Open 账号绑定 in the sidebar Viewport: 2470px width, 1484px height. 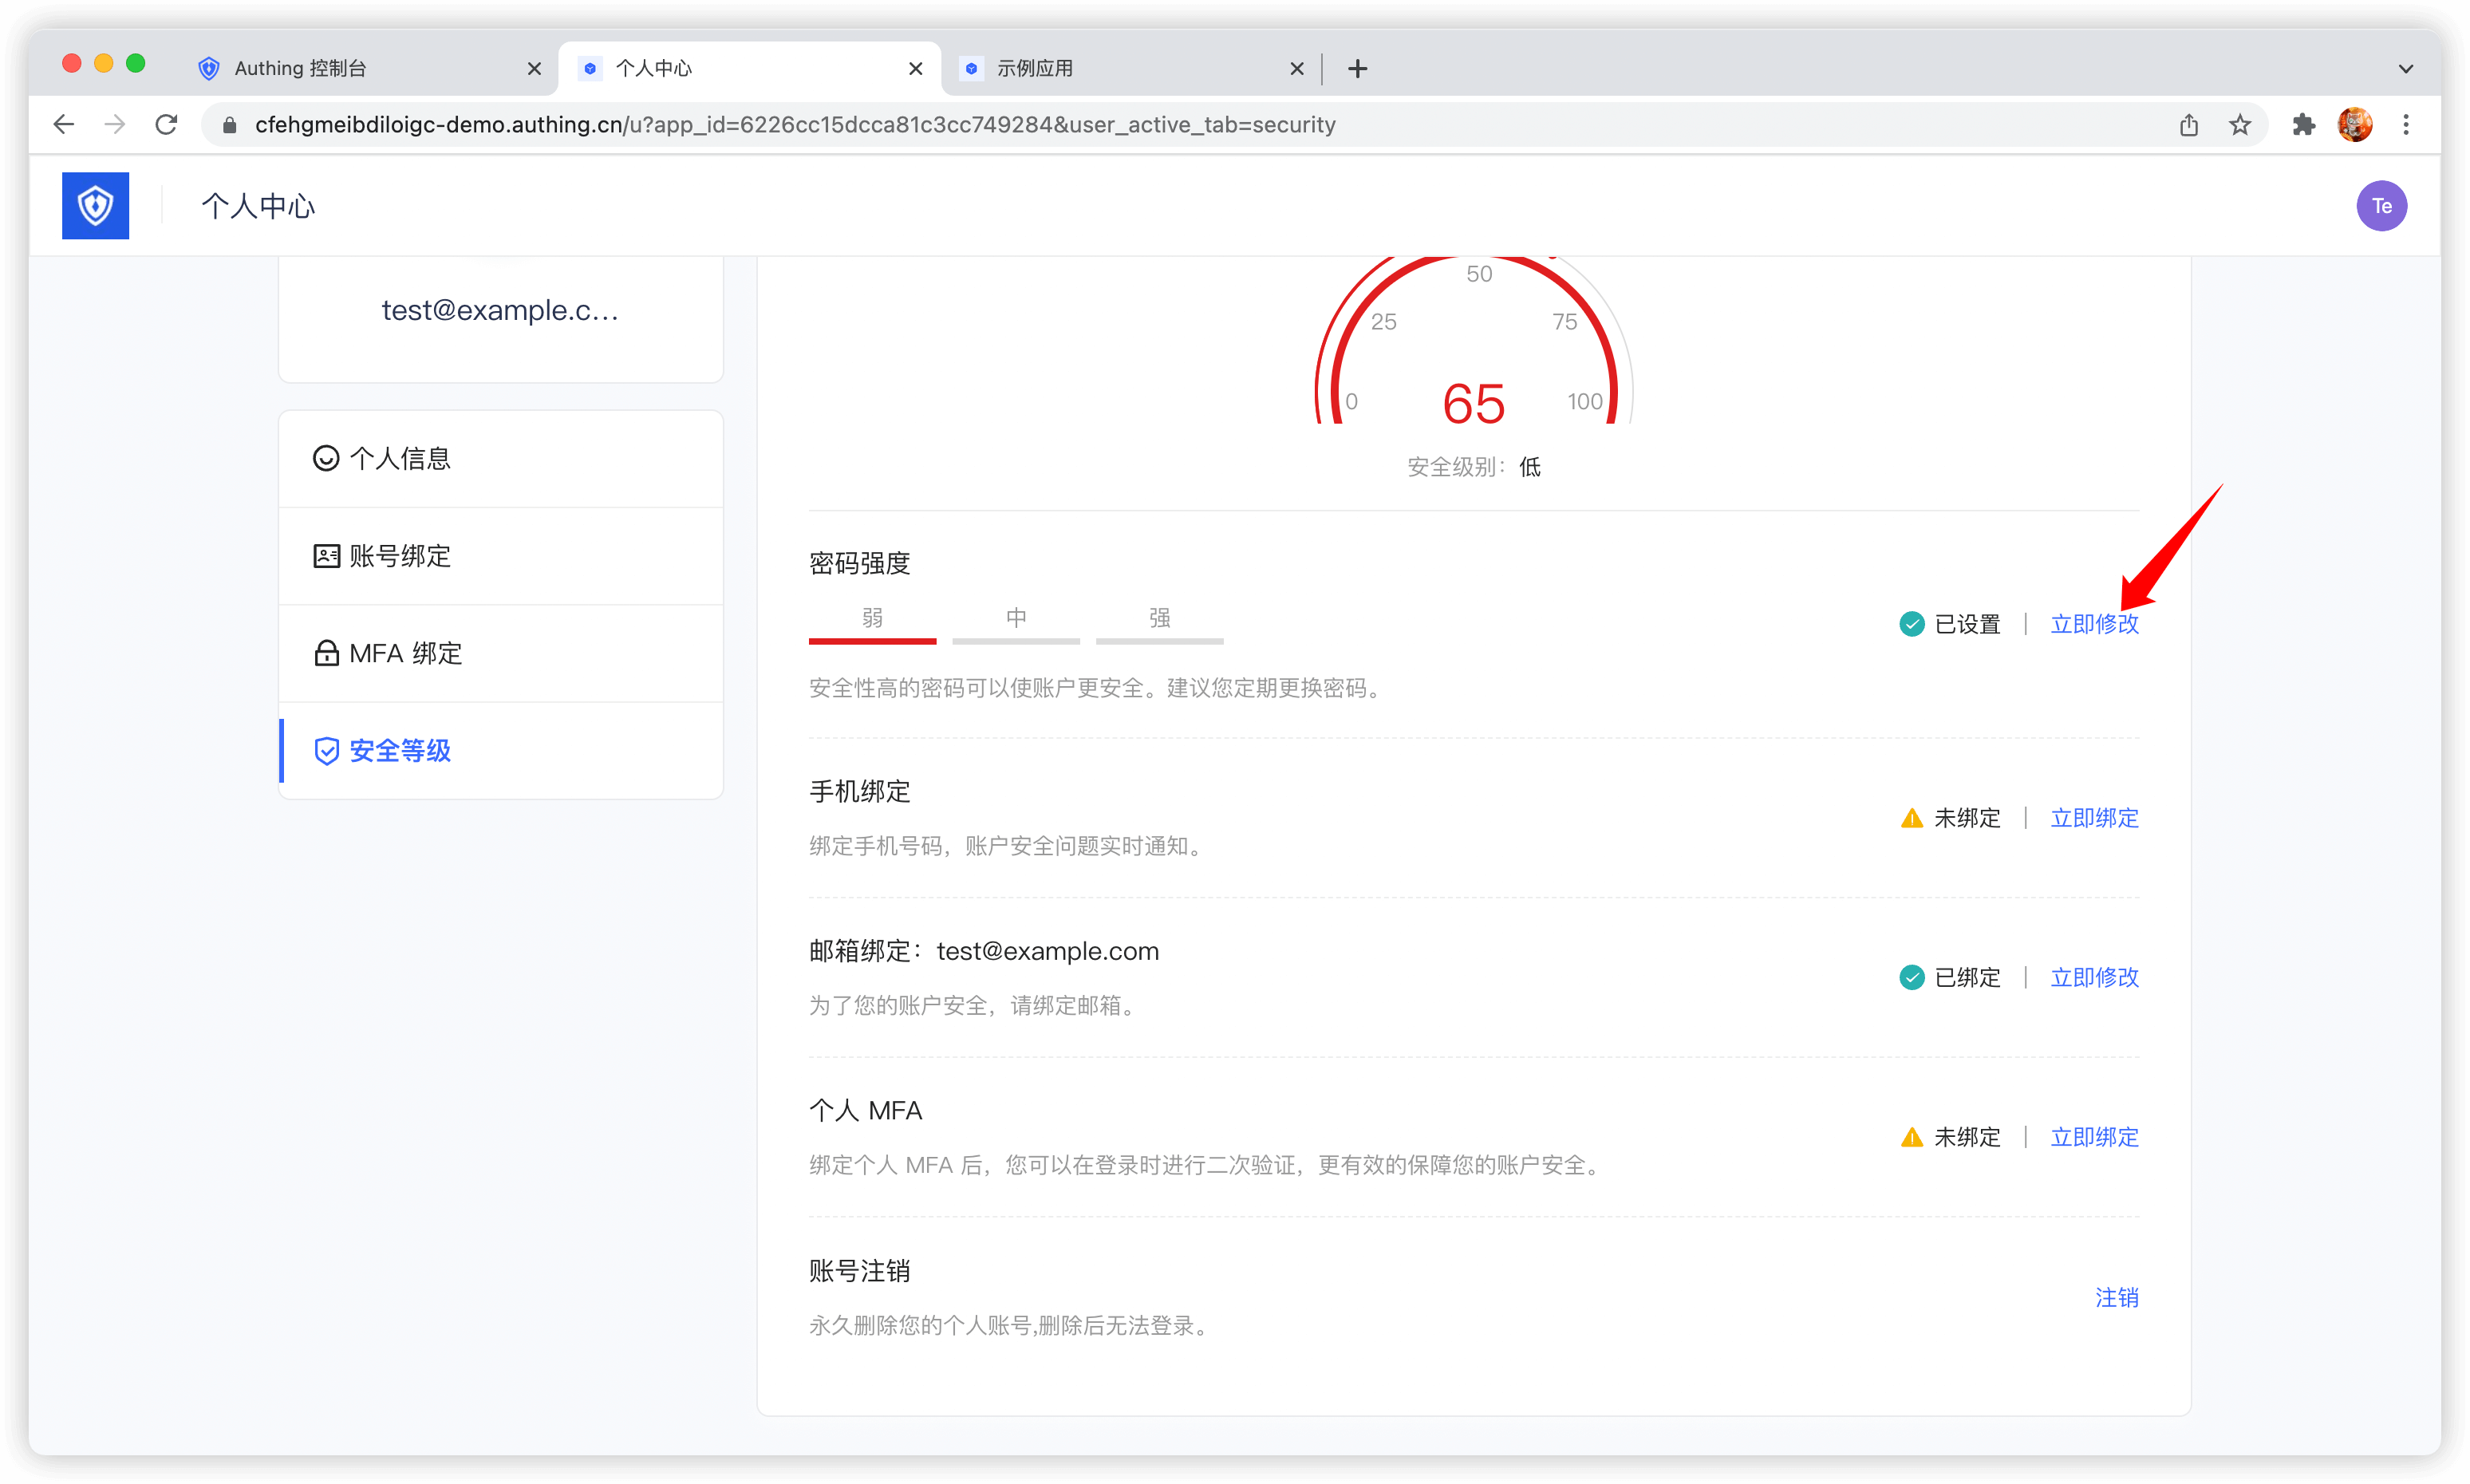click(x=400, y=556)
